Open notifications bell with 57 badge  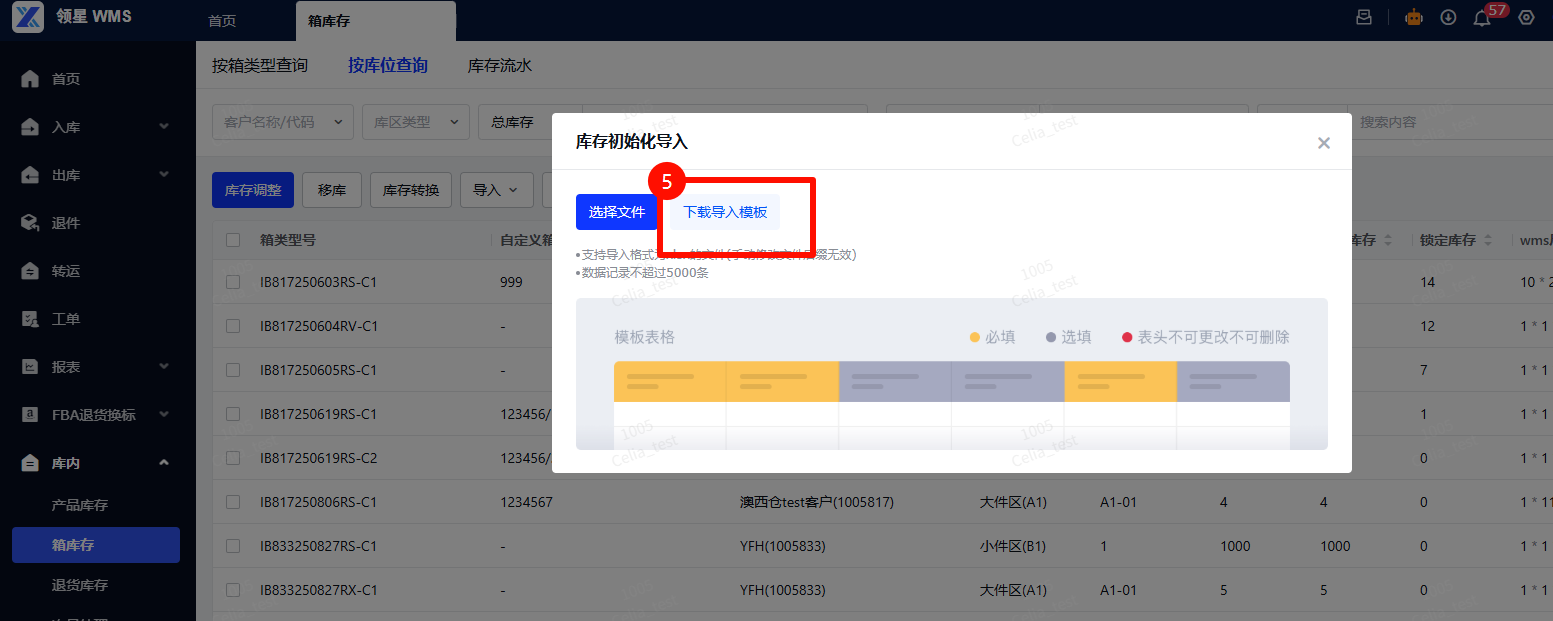pyautogui.click(x=1482, y=18)
